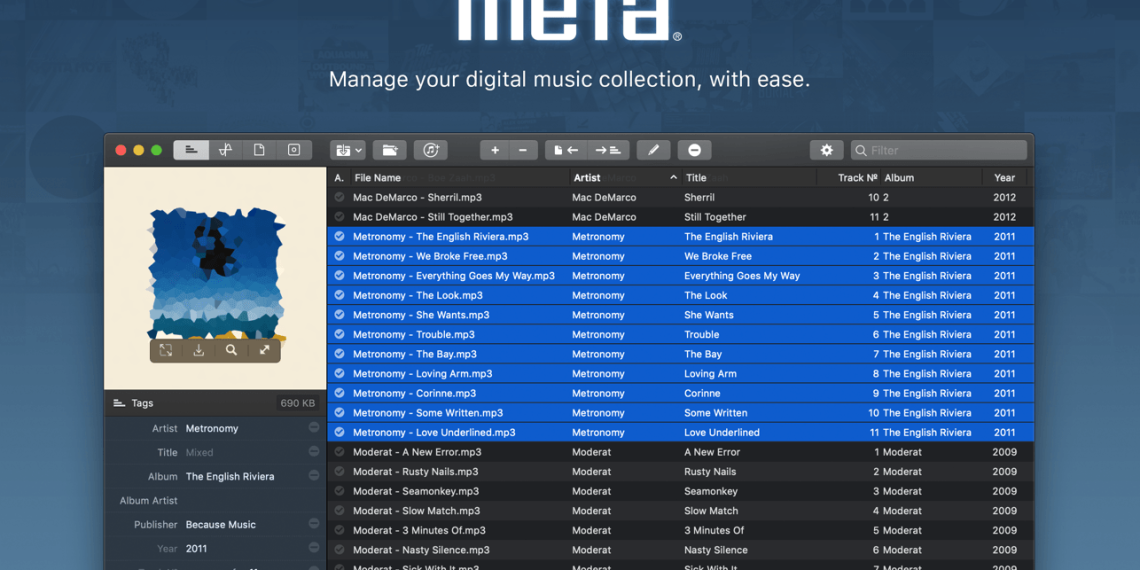
Task: Click the open folder toolbar icon
Action: point(390,150)
